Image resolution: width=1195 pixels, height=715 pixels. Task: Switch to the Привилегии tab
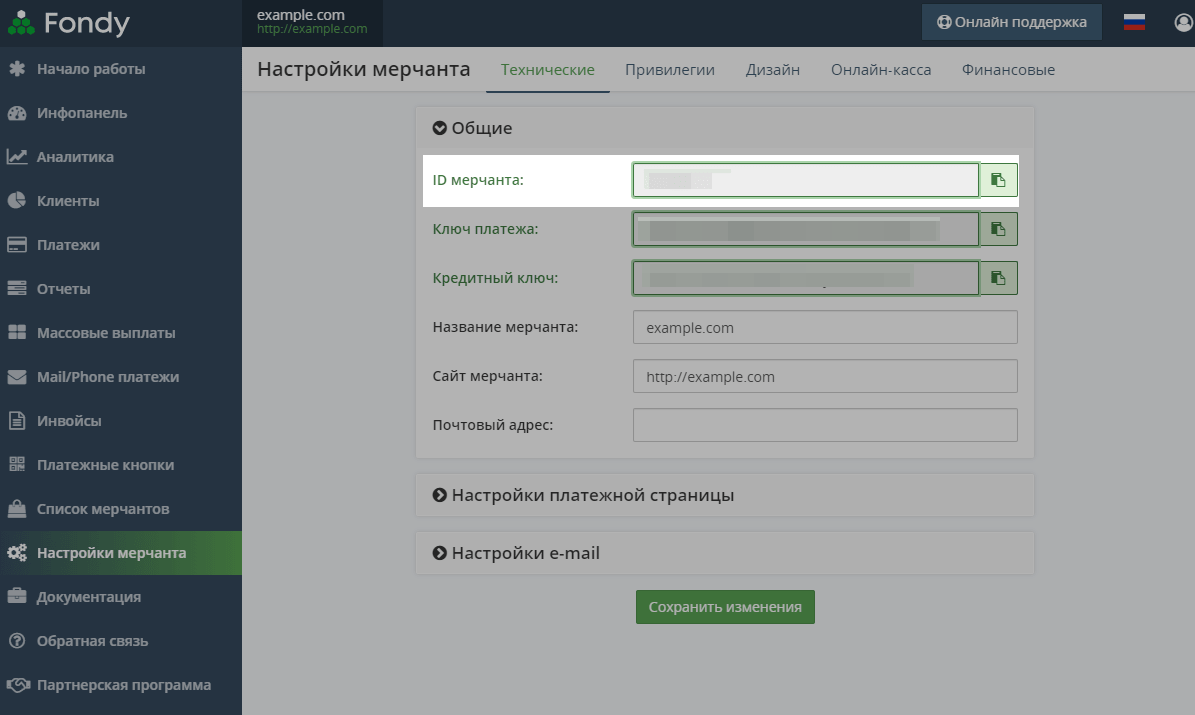click(670, 70)
